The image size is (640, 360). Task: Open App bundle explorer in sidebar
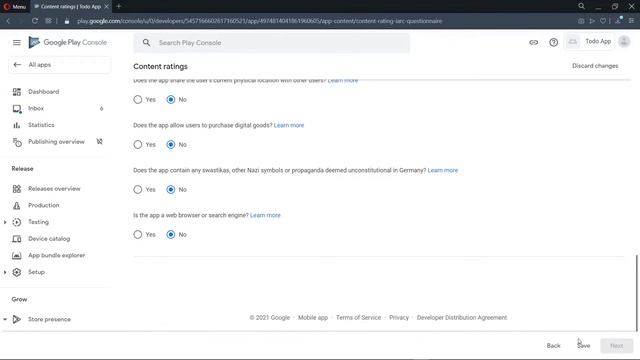[x=55, y=256]
